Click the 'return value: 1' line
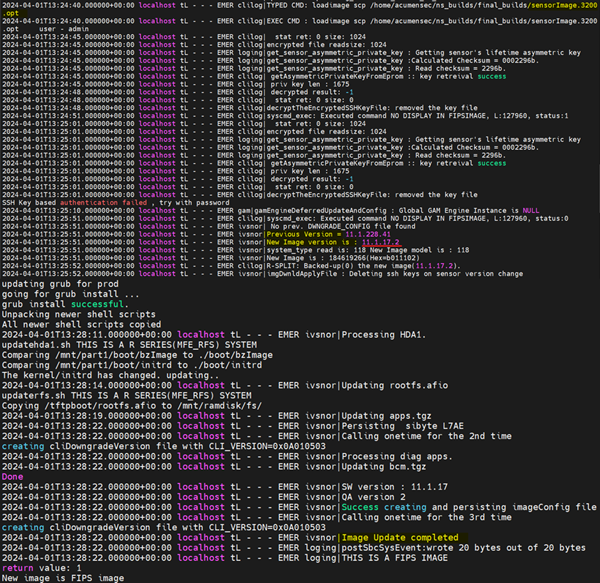 click(x=41, y=568)
